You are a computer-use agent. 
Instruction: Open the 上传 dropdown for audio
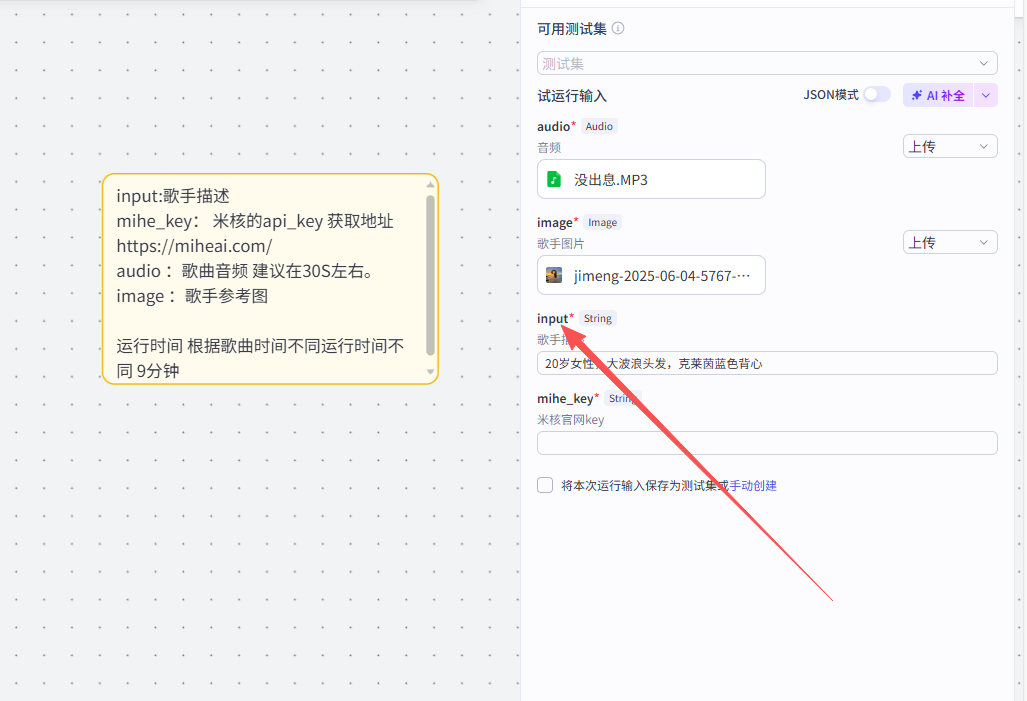(950, 147)
